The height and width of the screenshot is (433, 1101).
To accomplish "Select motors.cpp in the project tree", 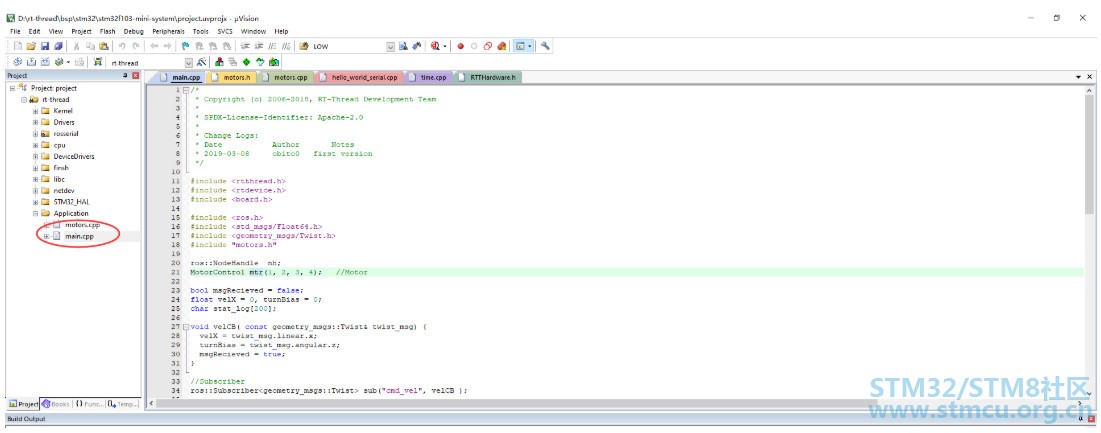I will (x=82, y=225).
